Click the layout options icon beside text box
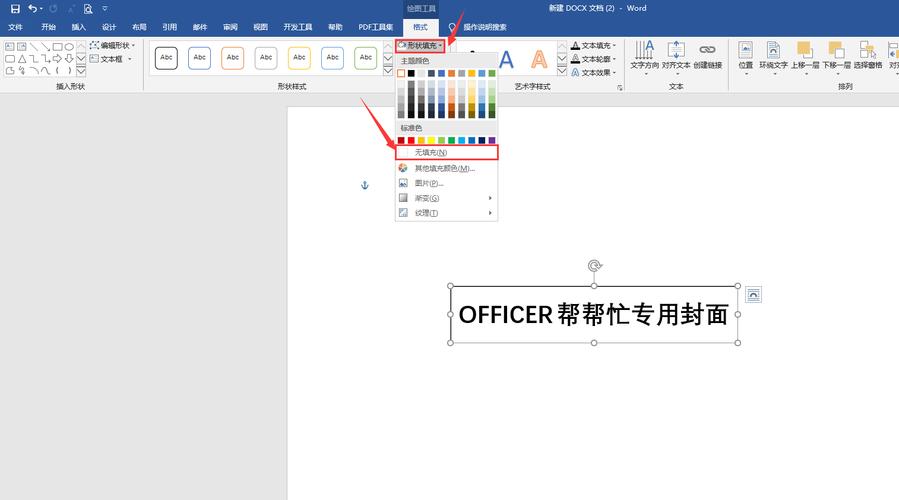Screen dimensions: 899x500 tap(753, 295)
